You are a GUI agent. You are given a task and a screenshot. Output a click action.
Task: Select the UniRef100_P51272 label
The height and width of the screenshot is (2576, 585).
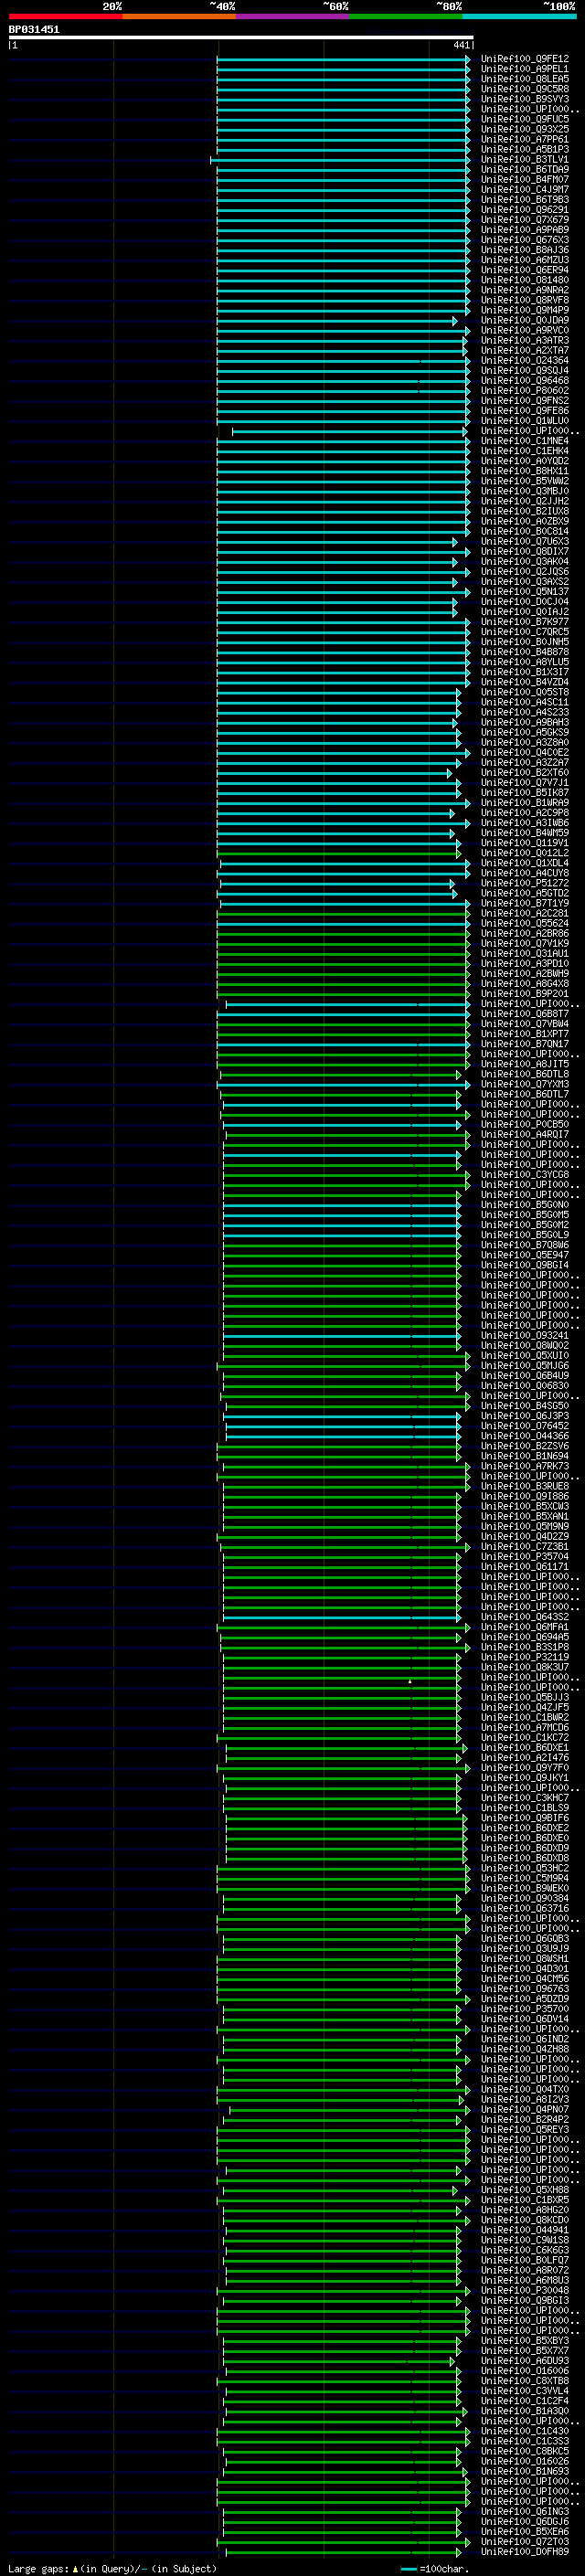(525, 884)
